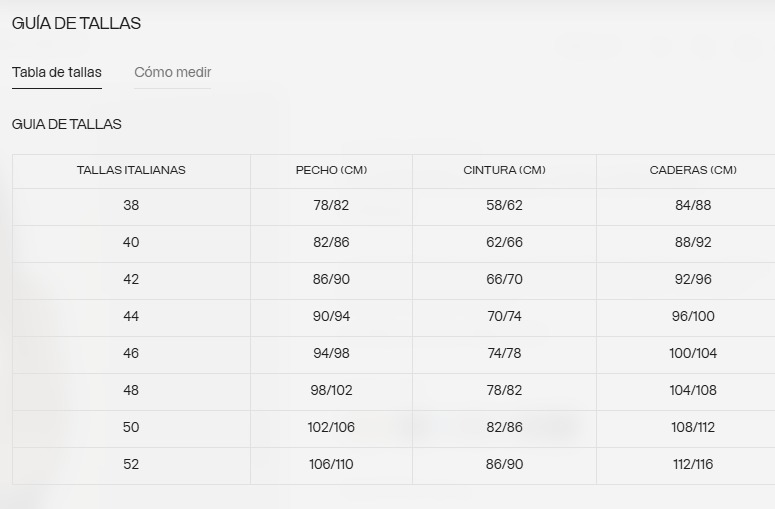The width and height of the screenshot is (775, 509).
Task: Select Italian size 52 cell
Action: (131, 464)
